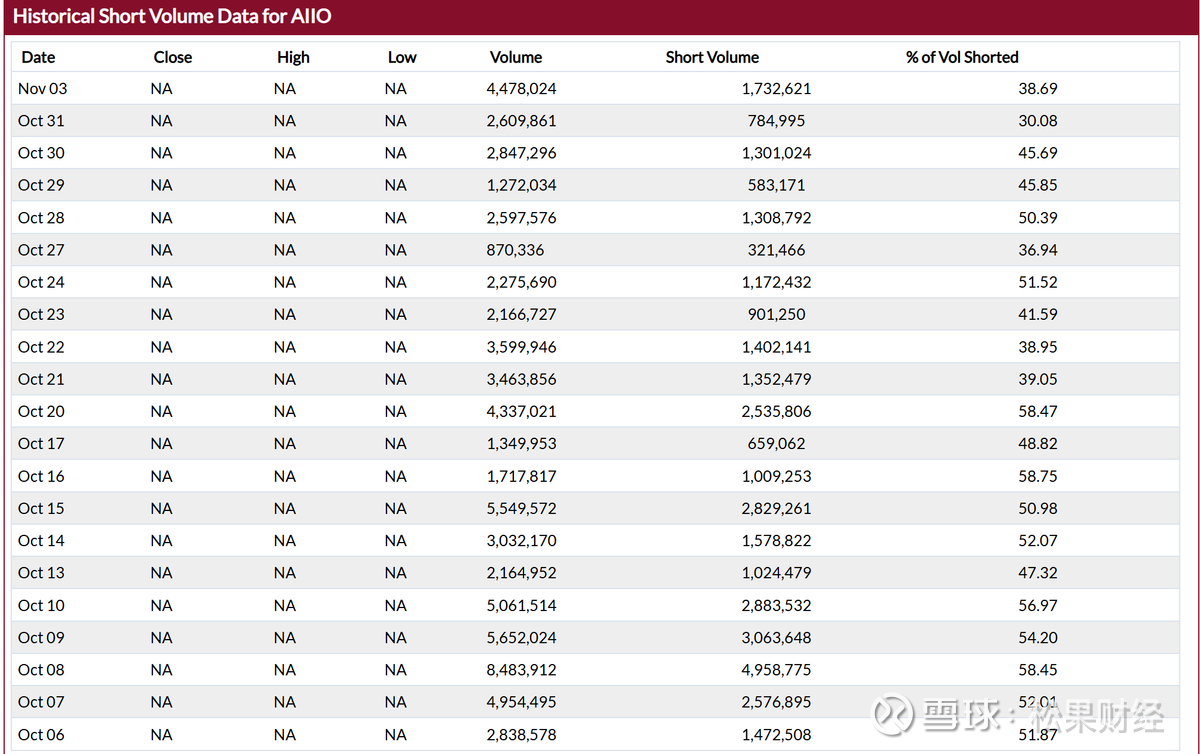The width and height of the screenshot is (1200, 754).
Task: Click the High column header
Action: (293, 57)
